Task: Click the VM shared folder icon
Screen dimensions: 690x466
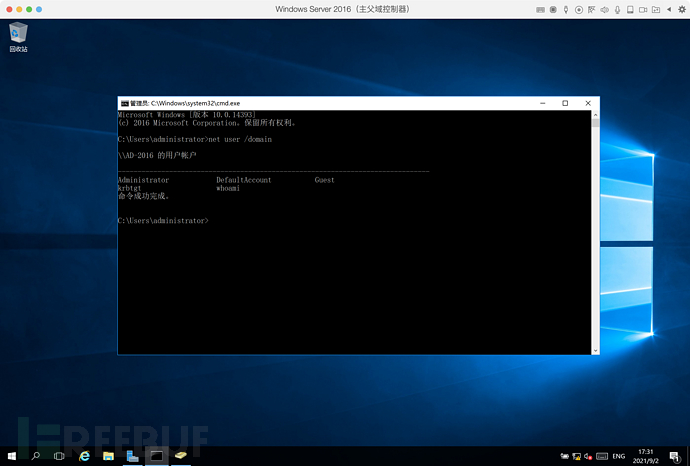Action: point(656,10)
